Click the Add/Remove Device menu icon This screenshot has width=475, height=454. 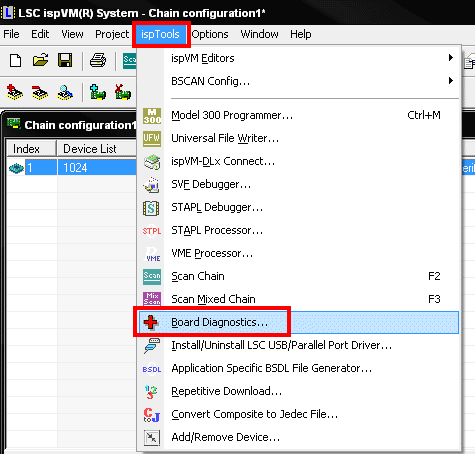click(152, 438)
